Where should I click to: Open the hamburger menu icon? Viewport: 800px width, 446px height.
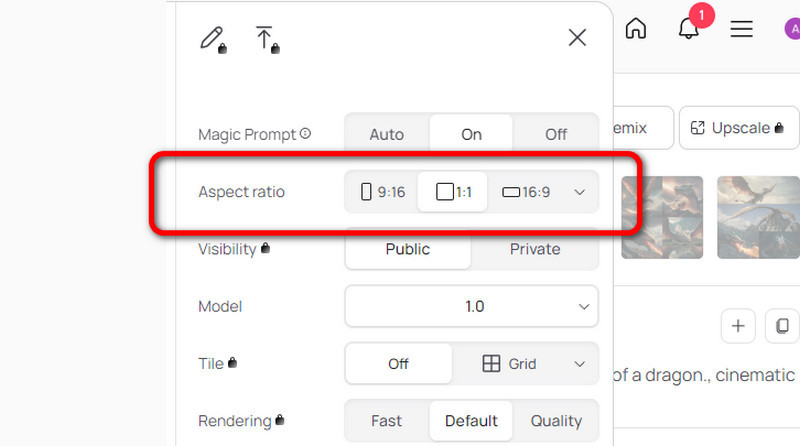coord(741,29)
